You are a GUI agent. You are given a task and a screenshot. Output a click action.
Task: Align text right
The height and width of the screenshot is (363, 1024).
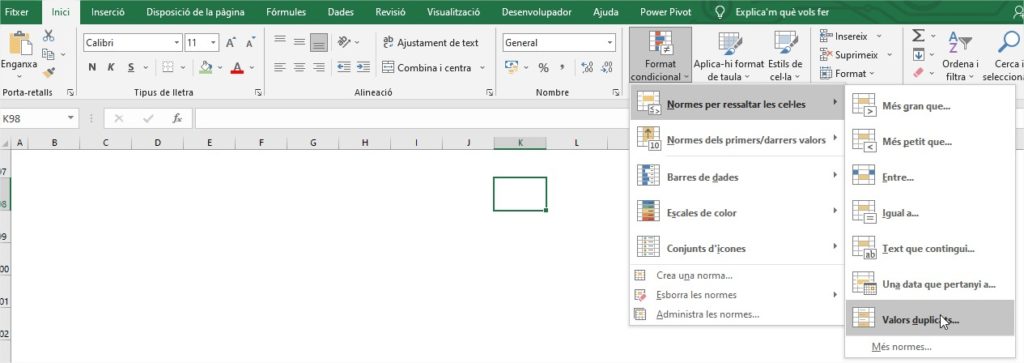tap(319, 67)
